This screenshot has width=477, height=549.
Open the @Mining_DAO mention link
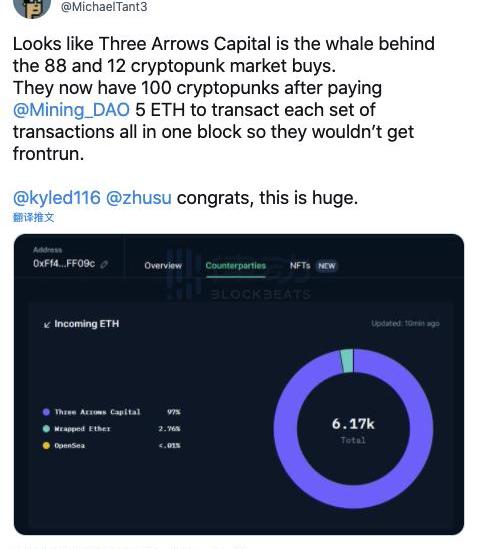click(71, 110)
